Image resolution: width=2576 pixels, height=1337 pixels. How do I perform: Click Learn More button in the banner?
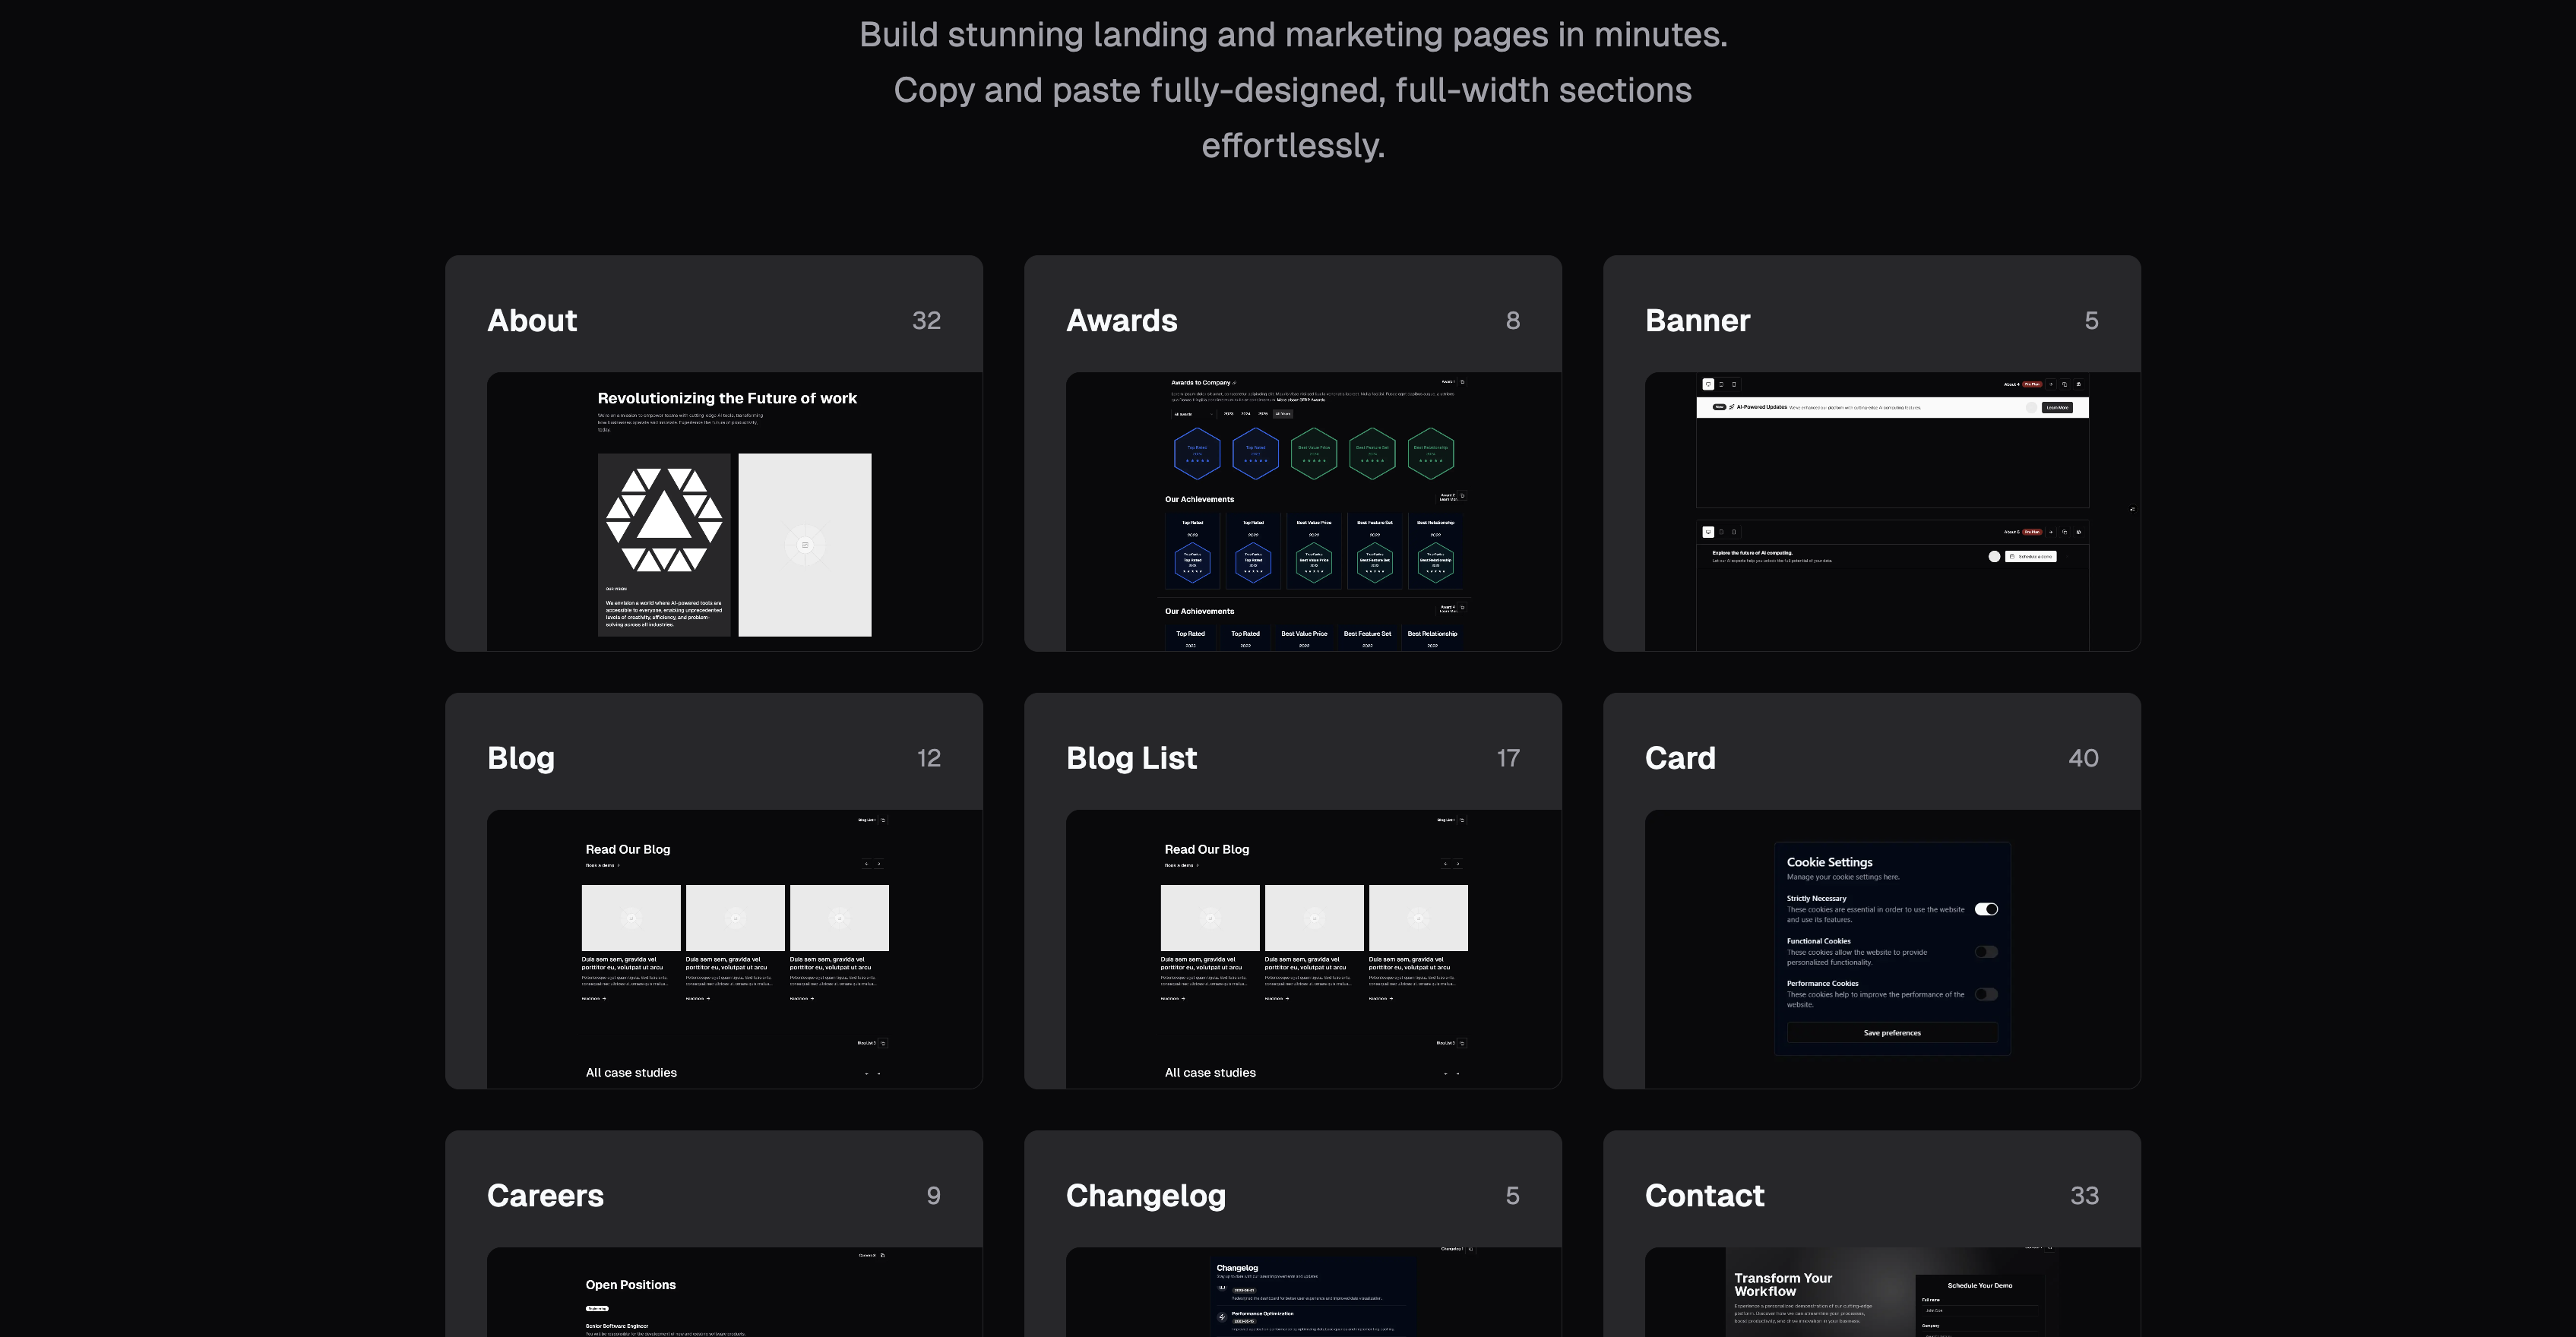pos(2057,408)
